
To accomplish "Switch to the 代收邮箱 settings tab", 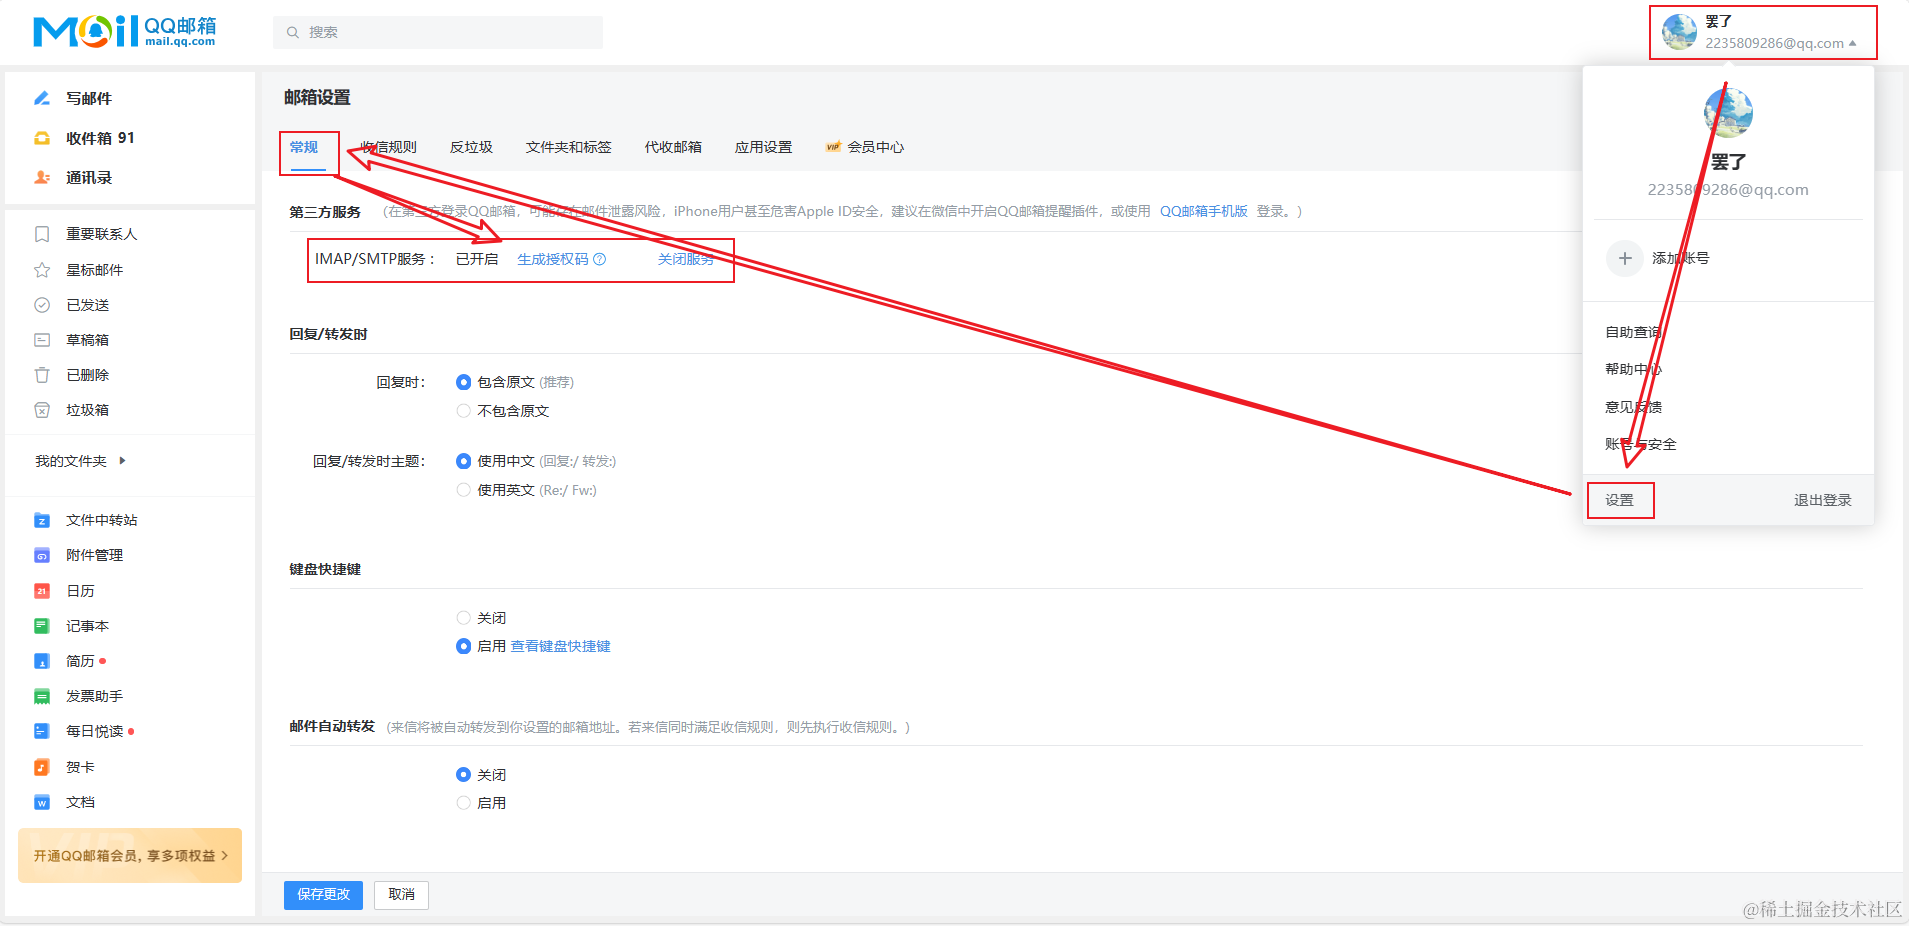I will pos(673,147).
